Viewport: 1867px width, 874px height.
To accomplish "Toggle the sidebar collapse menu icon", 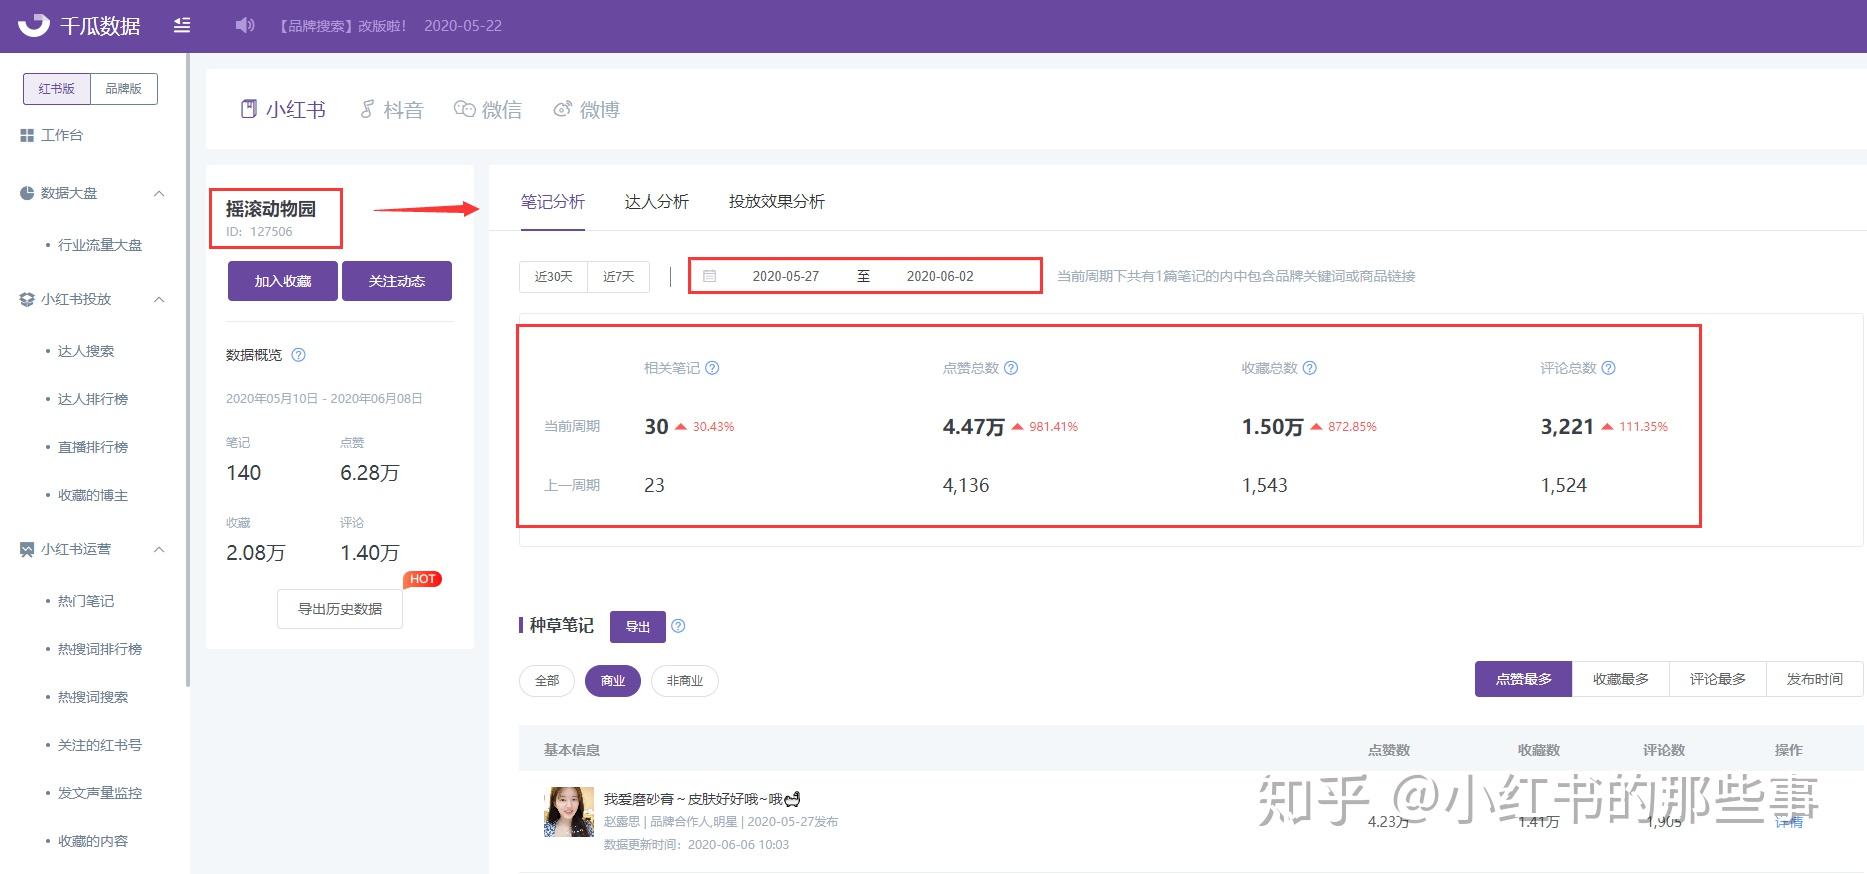I will point(182,25).
